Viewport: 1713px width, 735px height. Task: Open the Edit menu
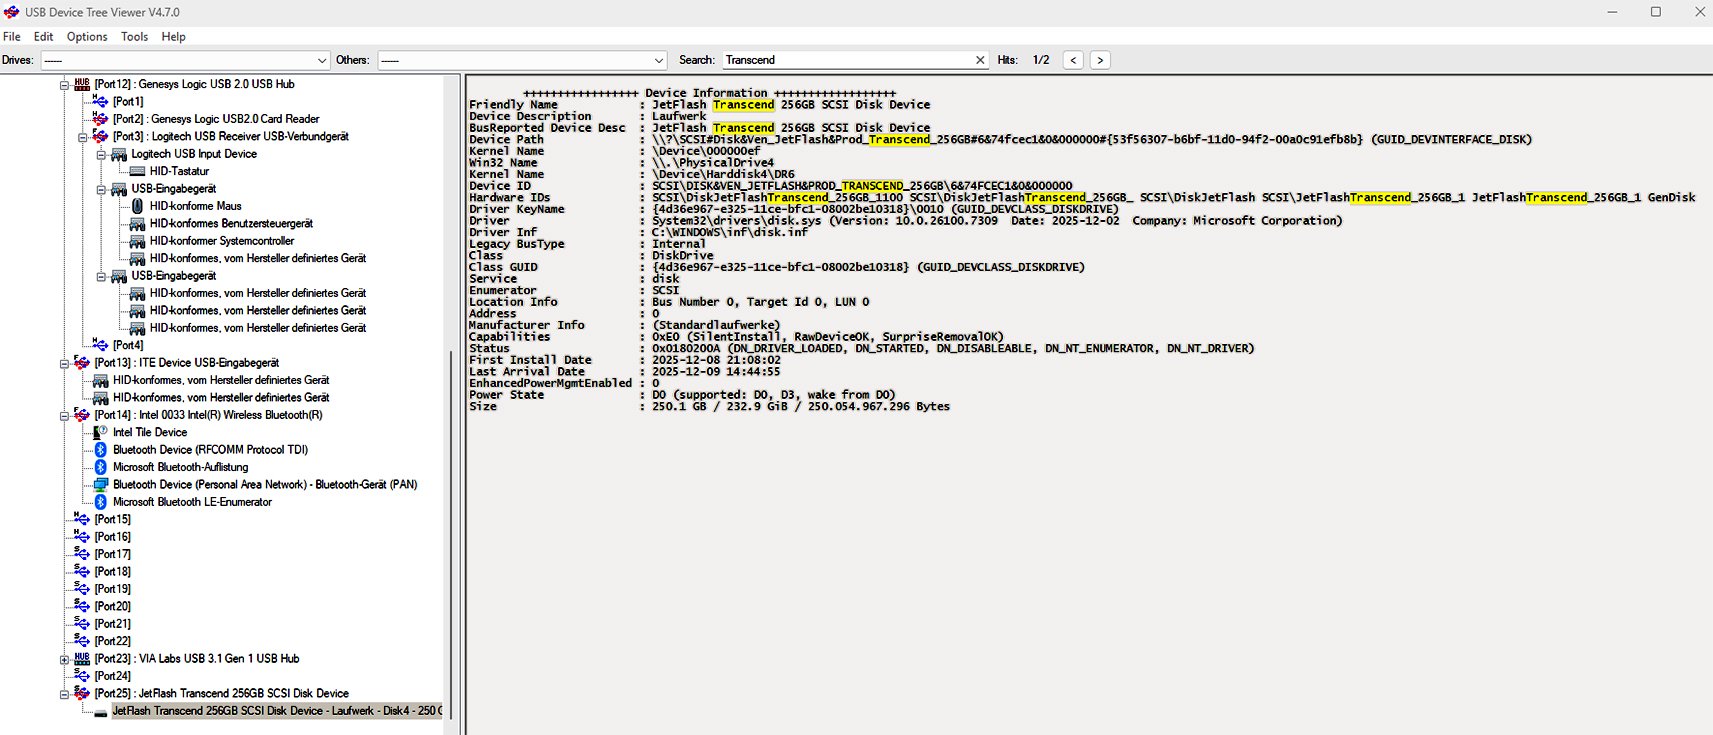click(43, 37)
